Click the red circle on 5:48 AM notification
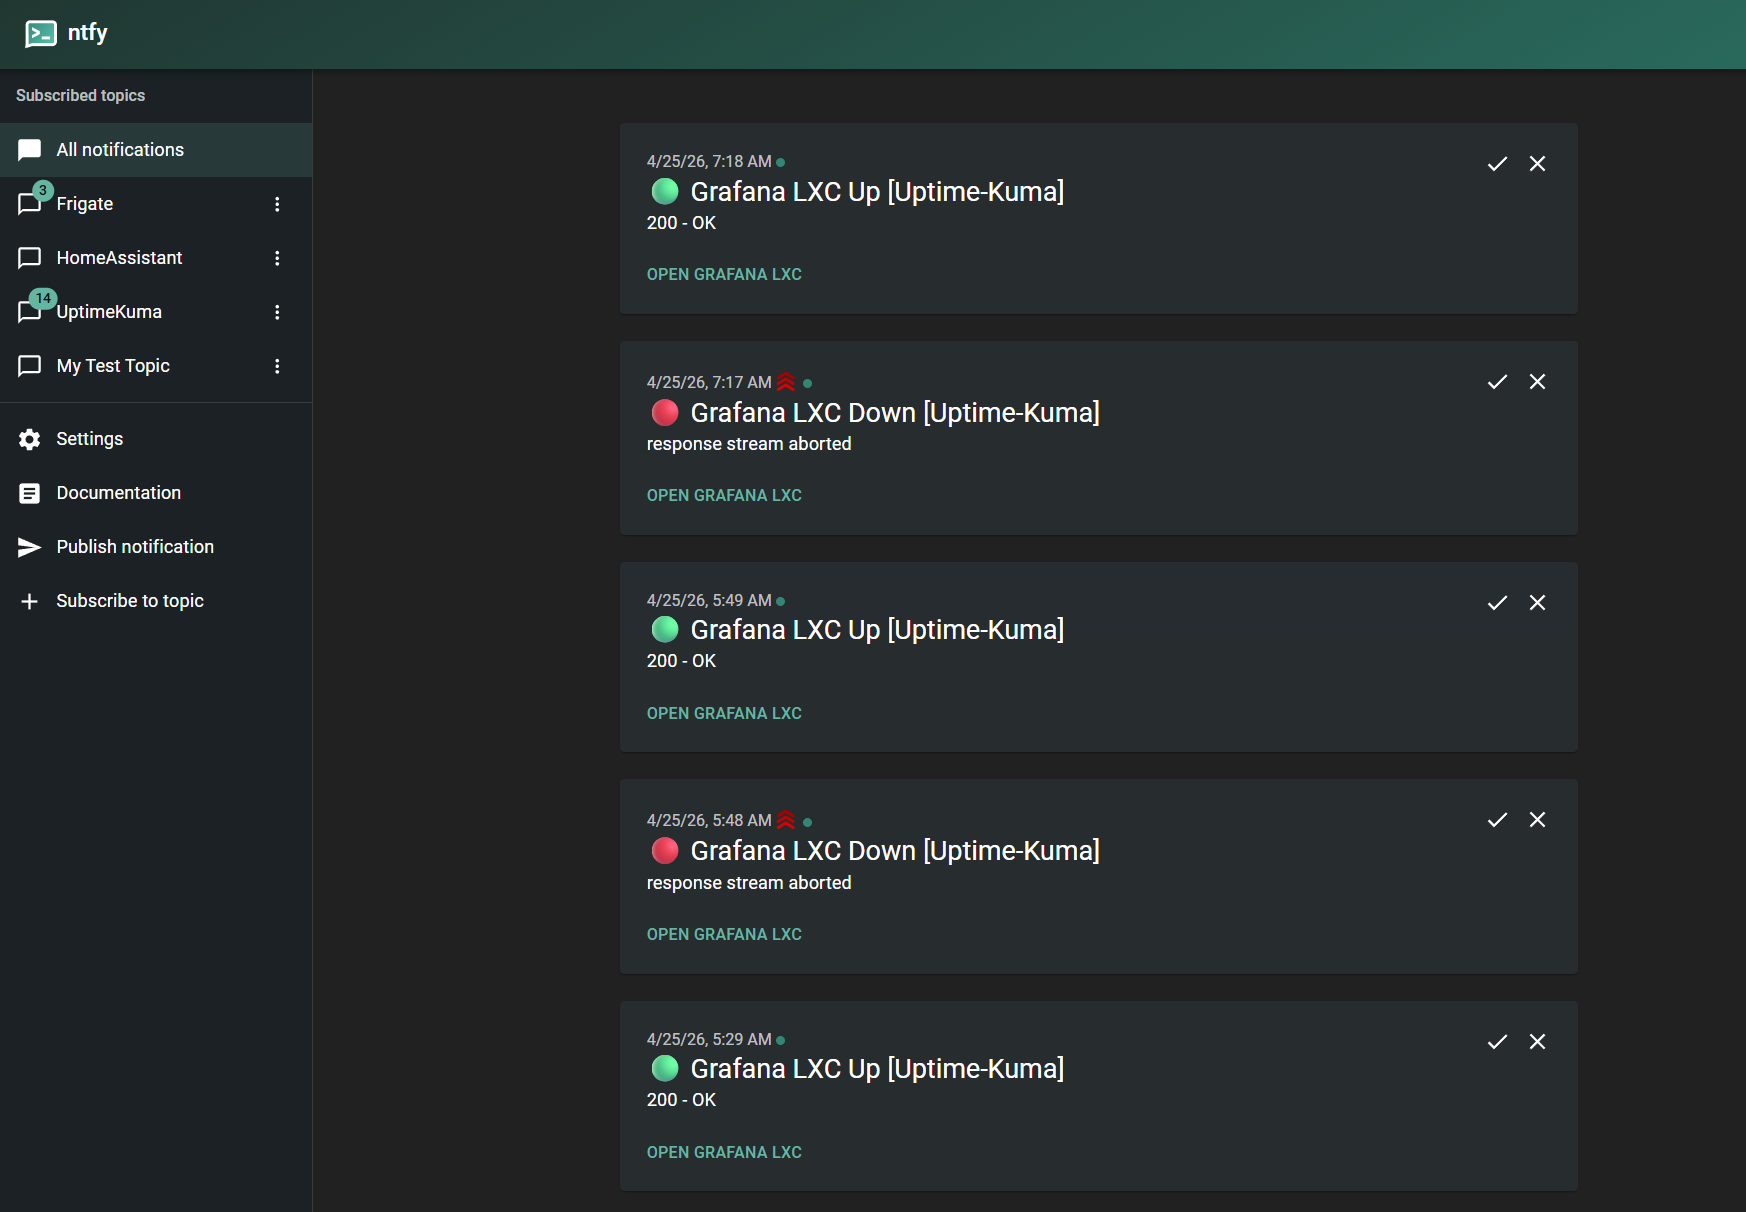Image resolution: width=1746 pixels, height=1212 pixels. tap(665, 850)
